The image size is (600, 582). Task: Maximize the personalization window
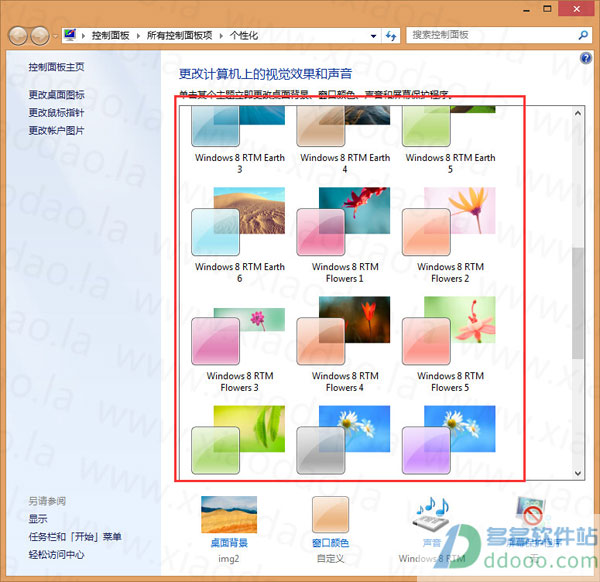click(x=548, y=9)
